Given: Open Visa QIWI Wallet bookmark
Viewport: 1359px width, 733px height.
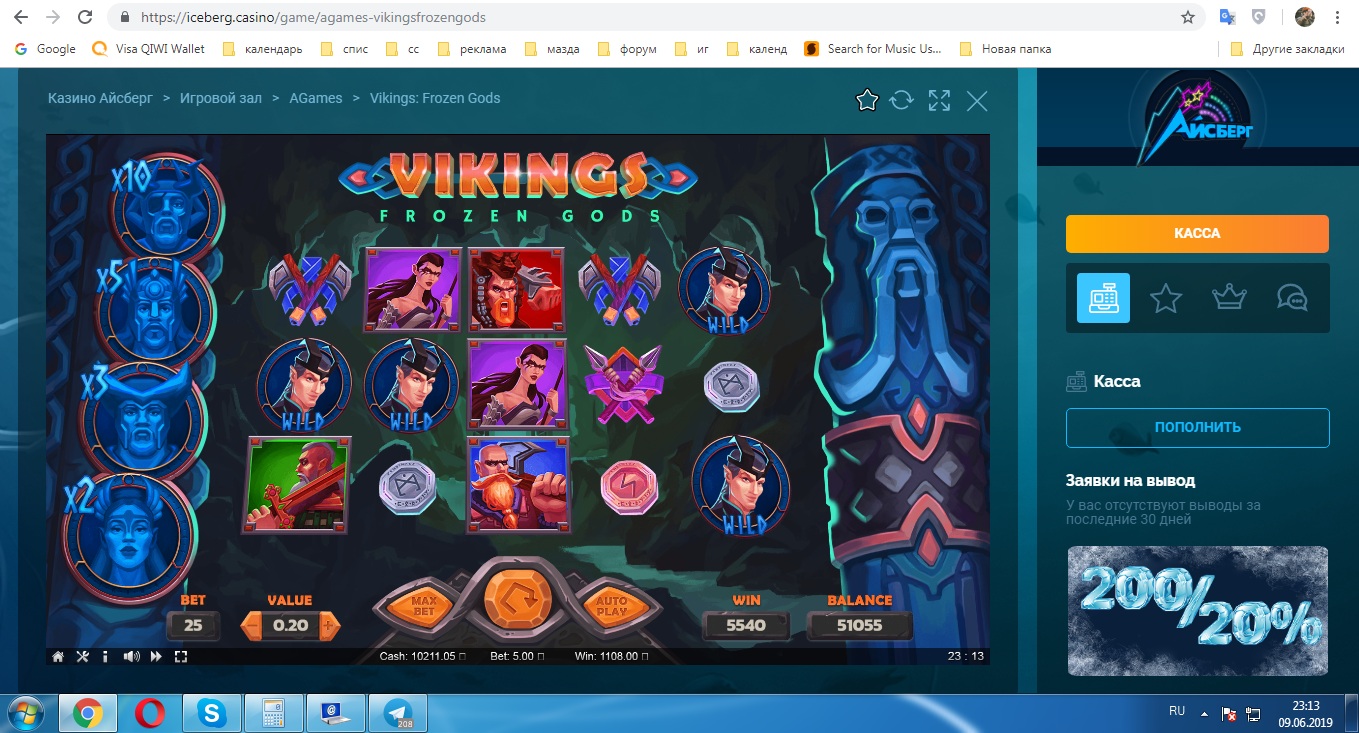Looking at the screenshot, I should click(x=148, y=48).
